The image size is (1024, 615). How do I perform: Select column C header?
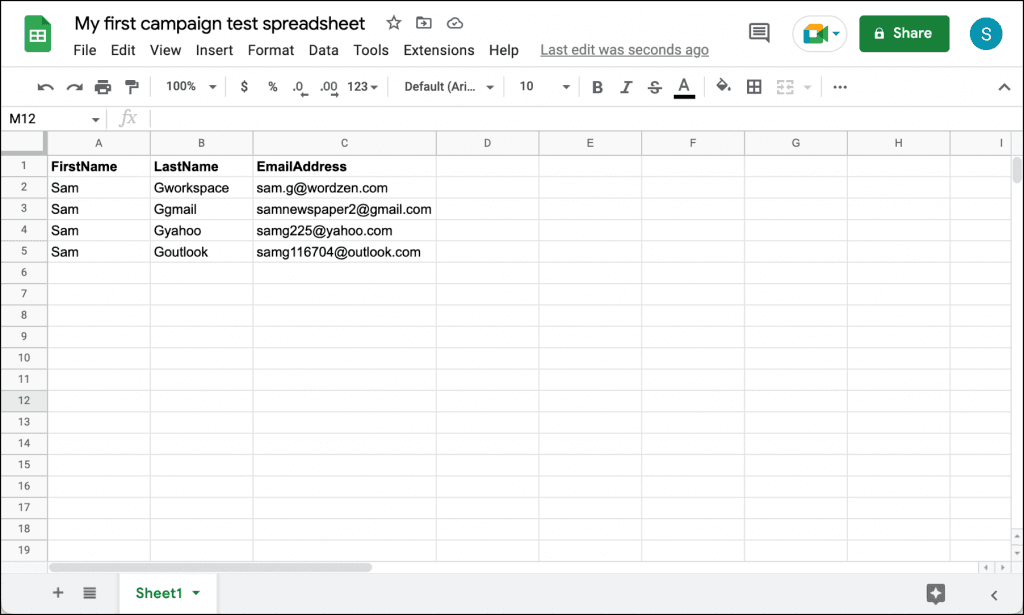click(344, 143)
